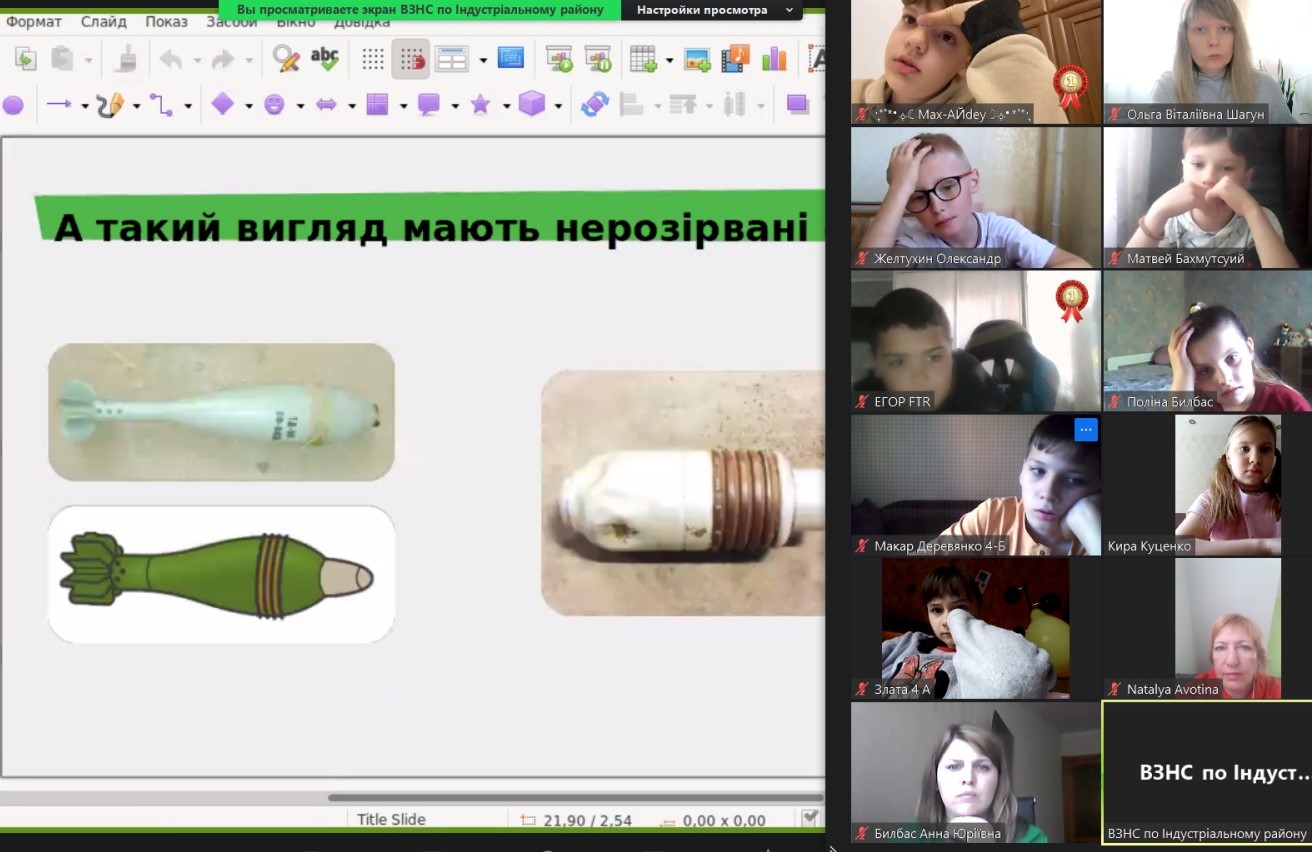This screenshot has height=852, width=1312.
Task: Open the Слайд menu
Action: pyautogui.click(x=104, y=21)
